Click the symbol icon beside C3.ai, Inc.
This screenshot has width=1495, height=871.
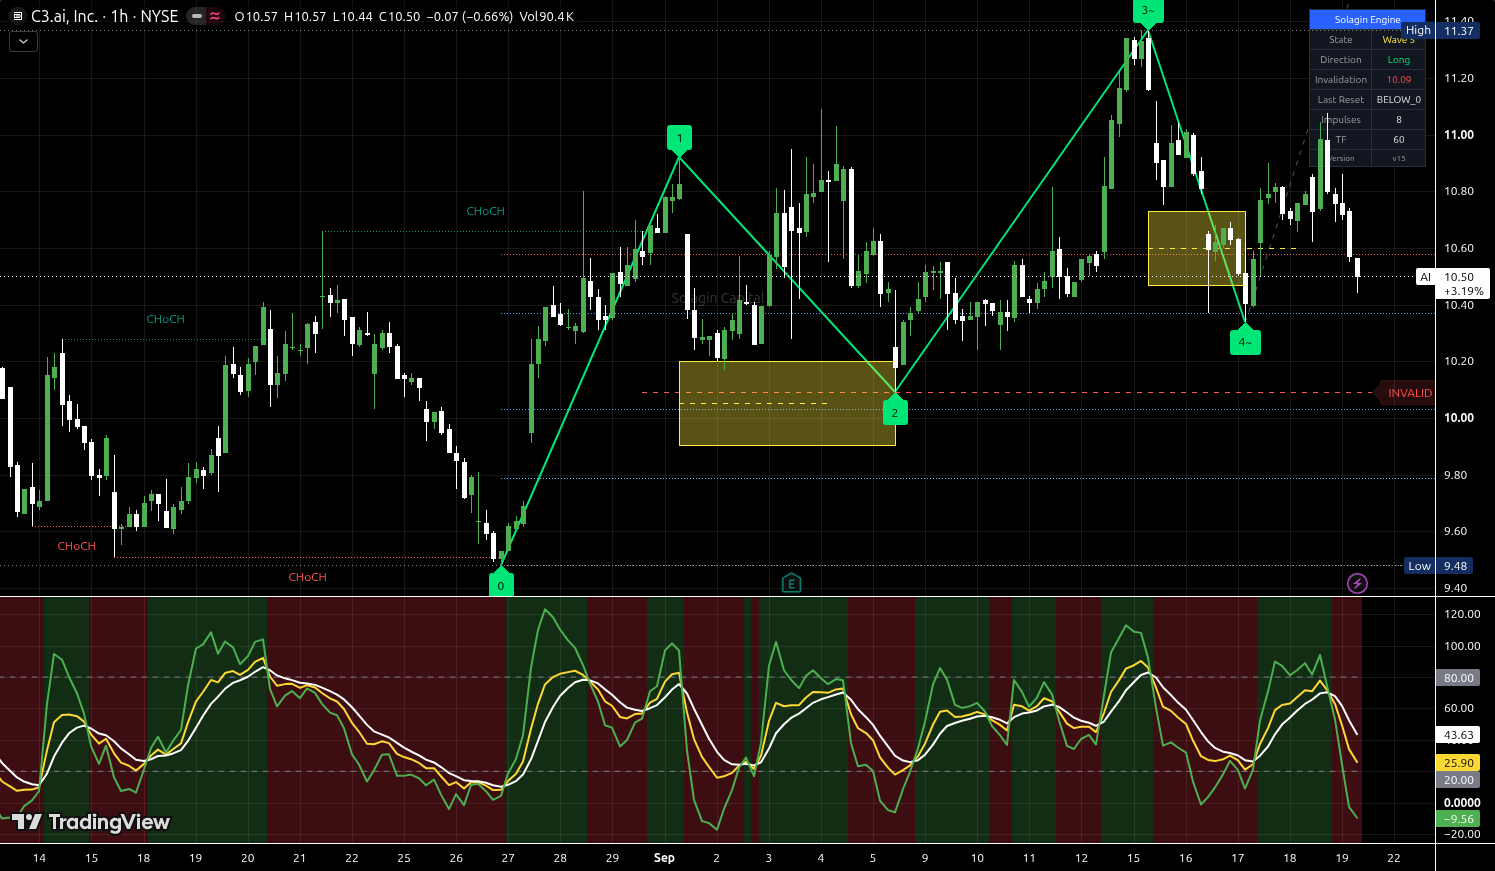pos(17,16)
